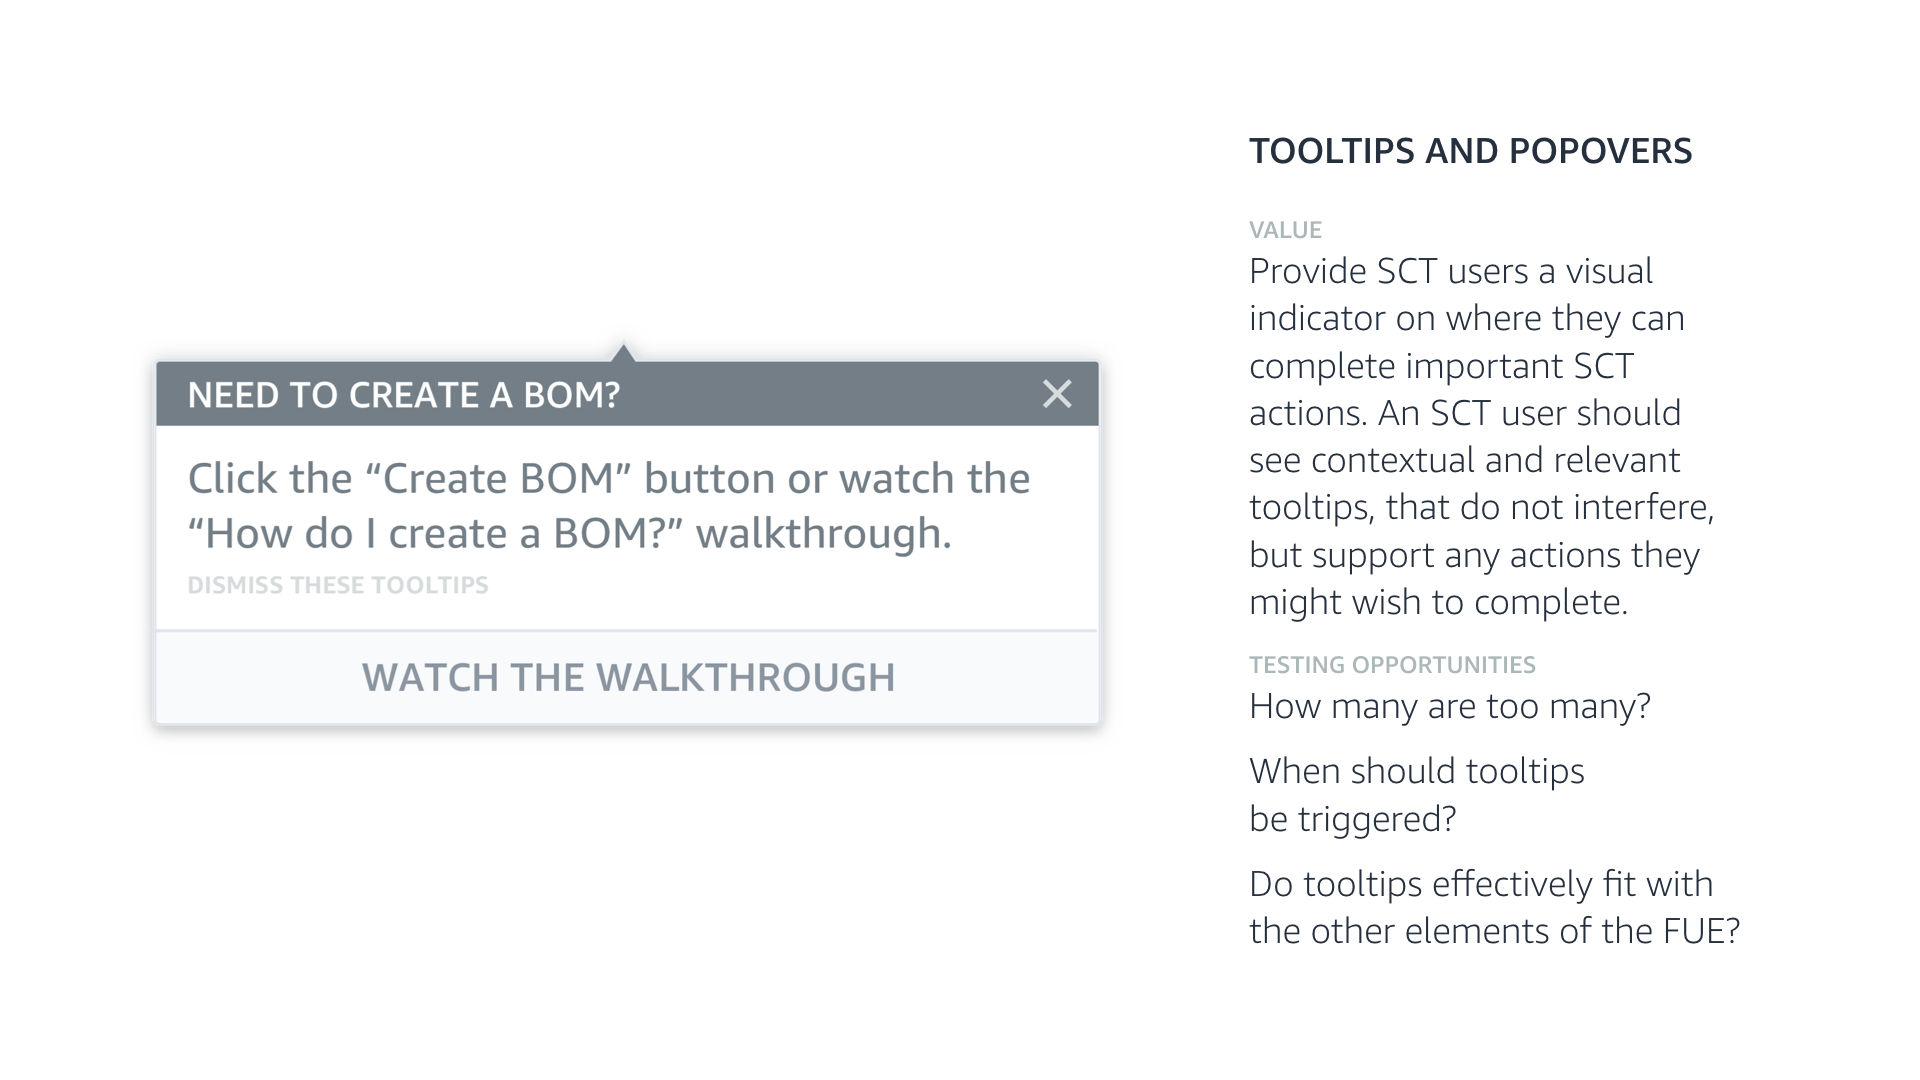Click the word "walkthrough." ending the tooltip body
The width and height of the screenshot is (1920, 1080).
823,534
